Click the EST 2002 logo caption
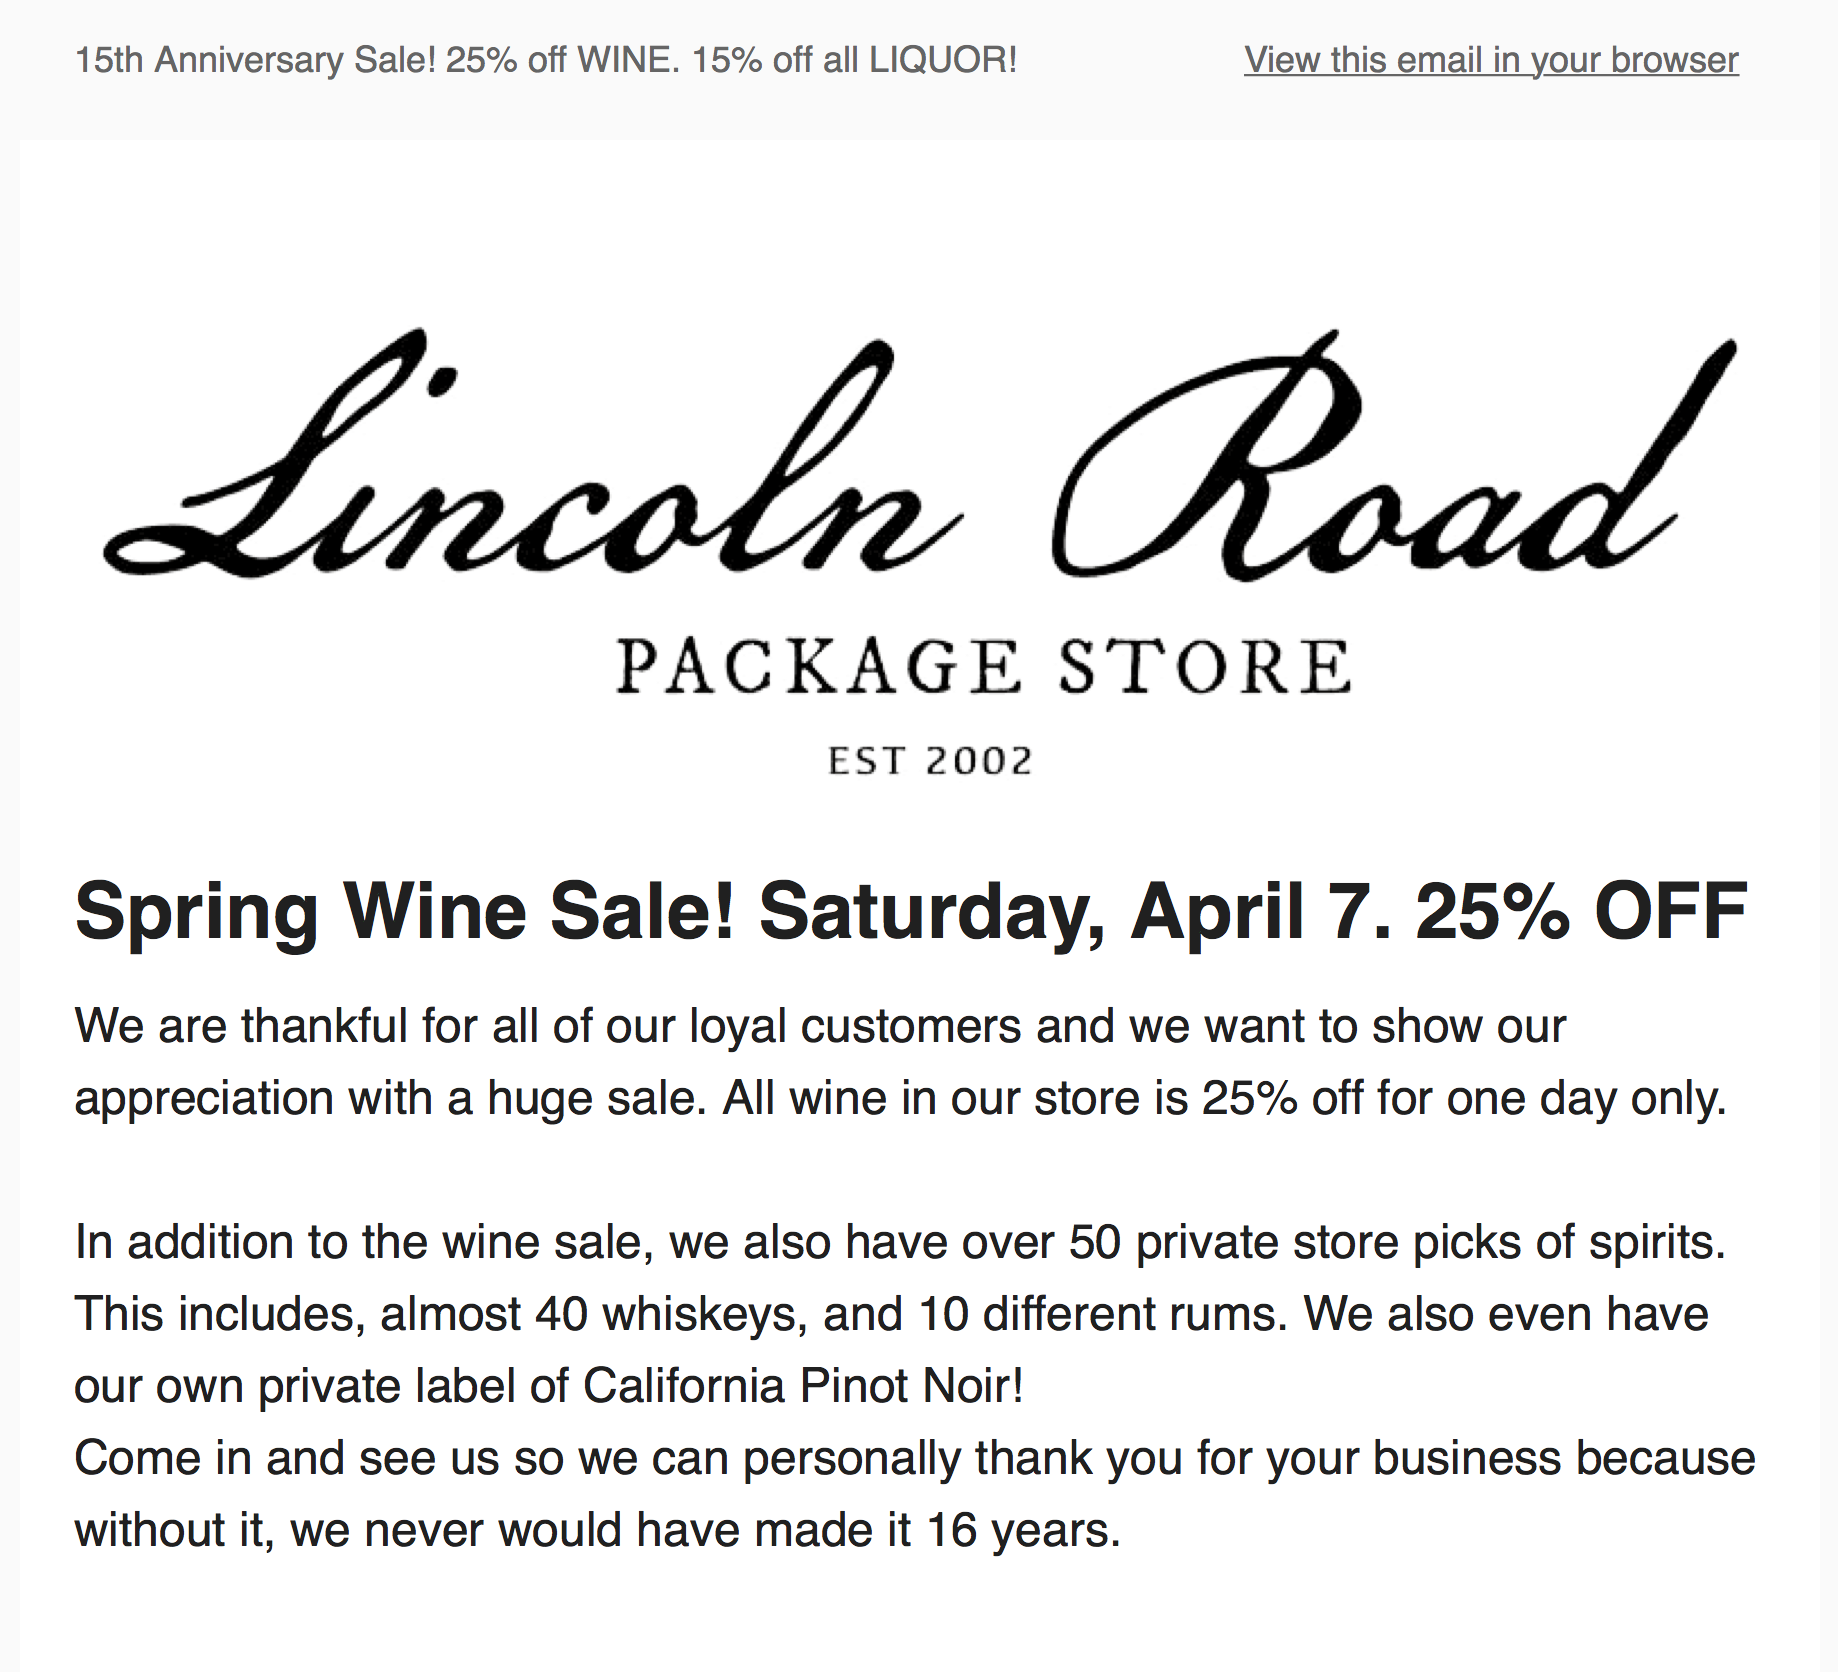Viewport: 1838px width, 1672px height. (929, 761)
